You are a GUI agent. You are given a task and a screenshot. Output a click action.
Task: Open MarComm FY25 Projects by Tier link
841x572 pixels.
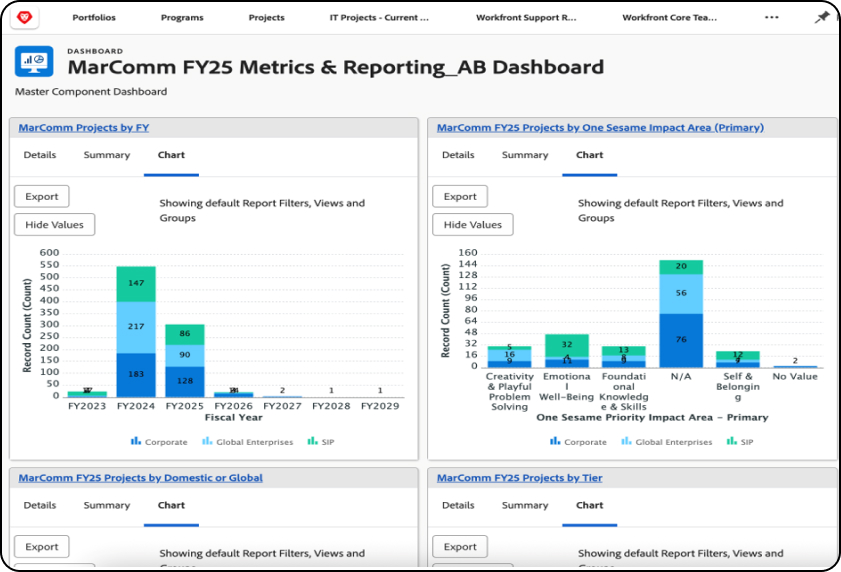point(519,478)
